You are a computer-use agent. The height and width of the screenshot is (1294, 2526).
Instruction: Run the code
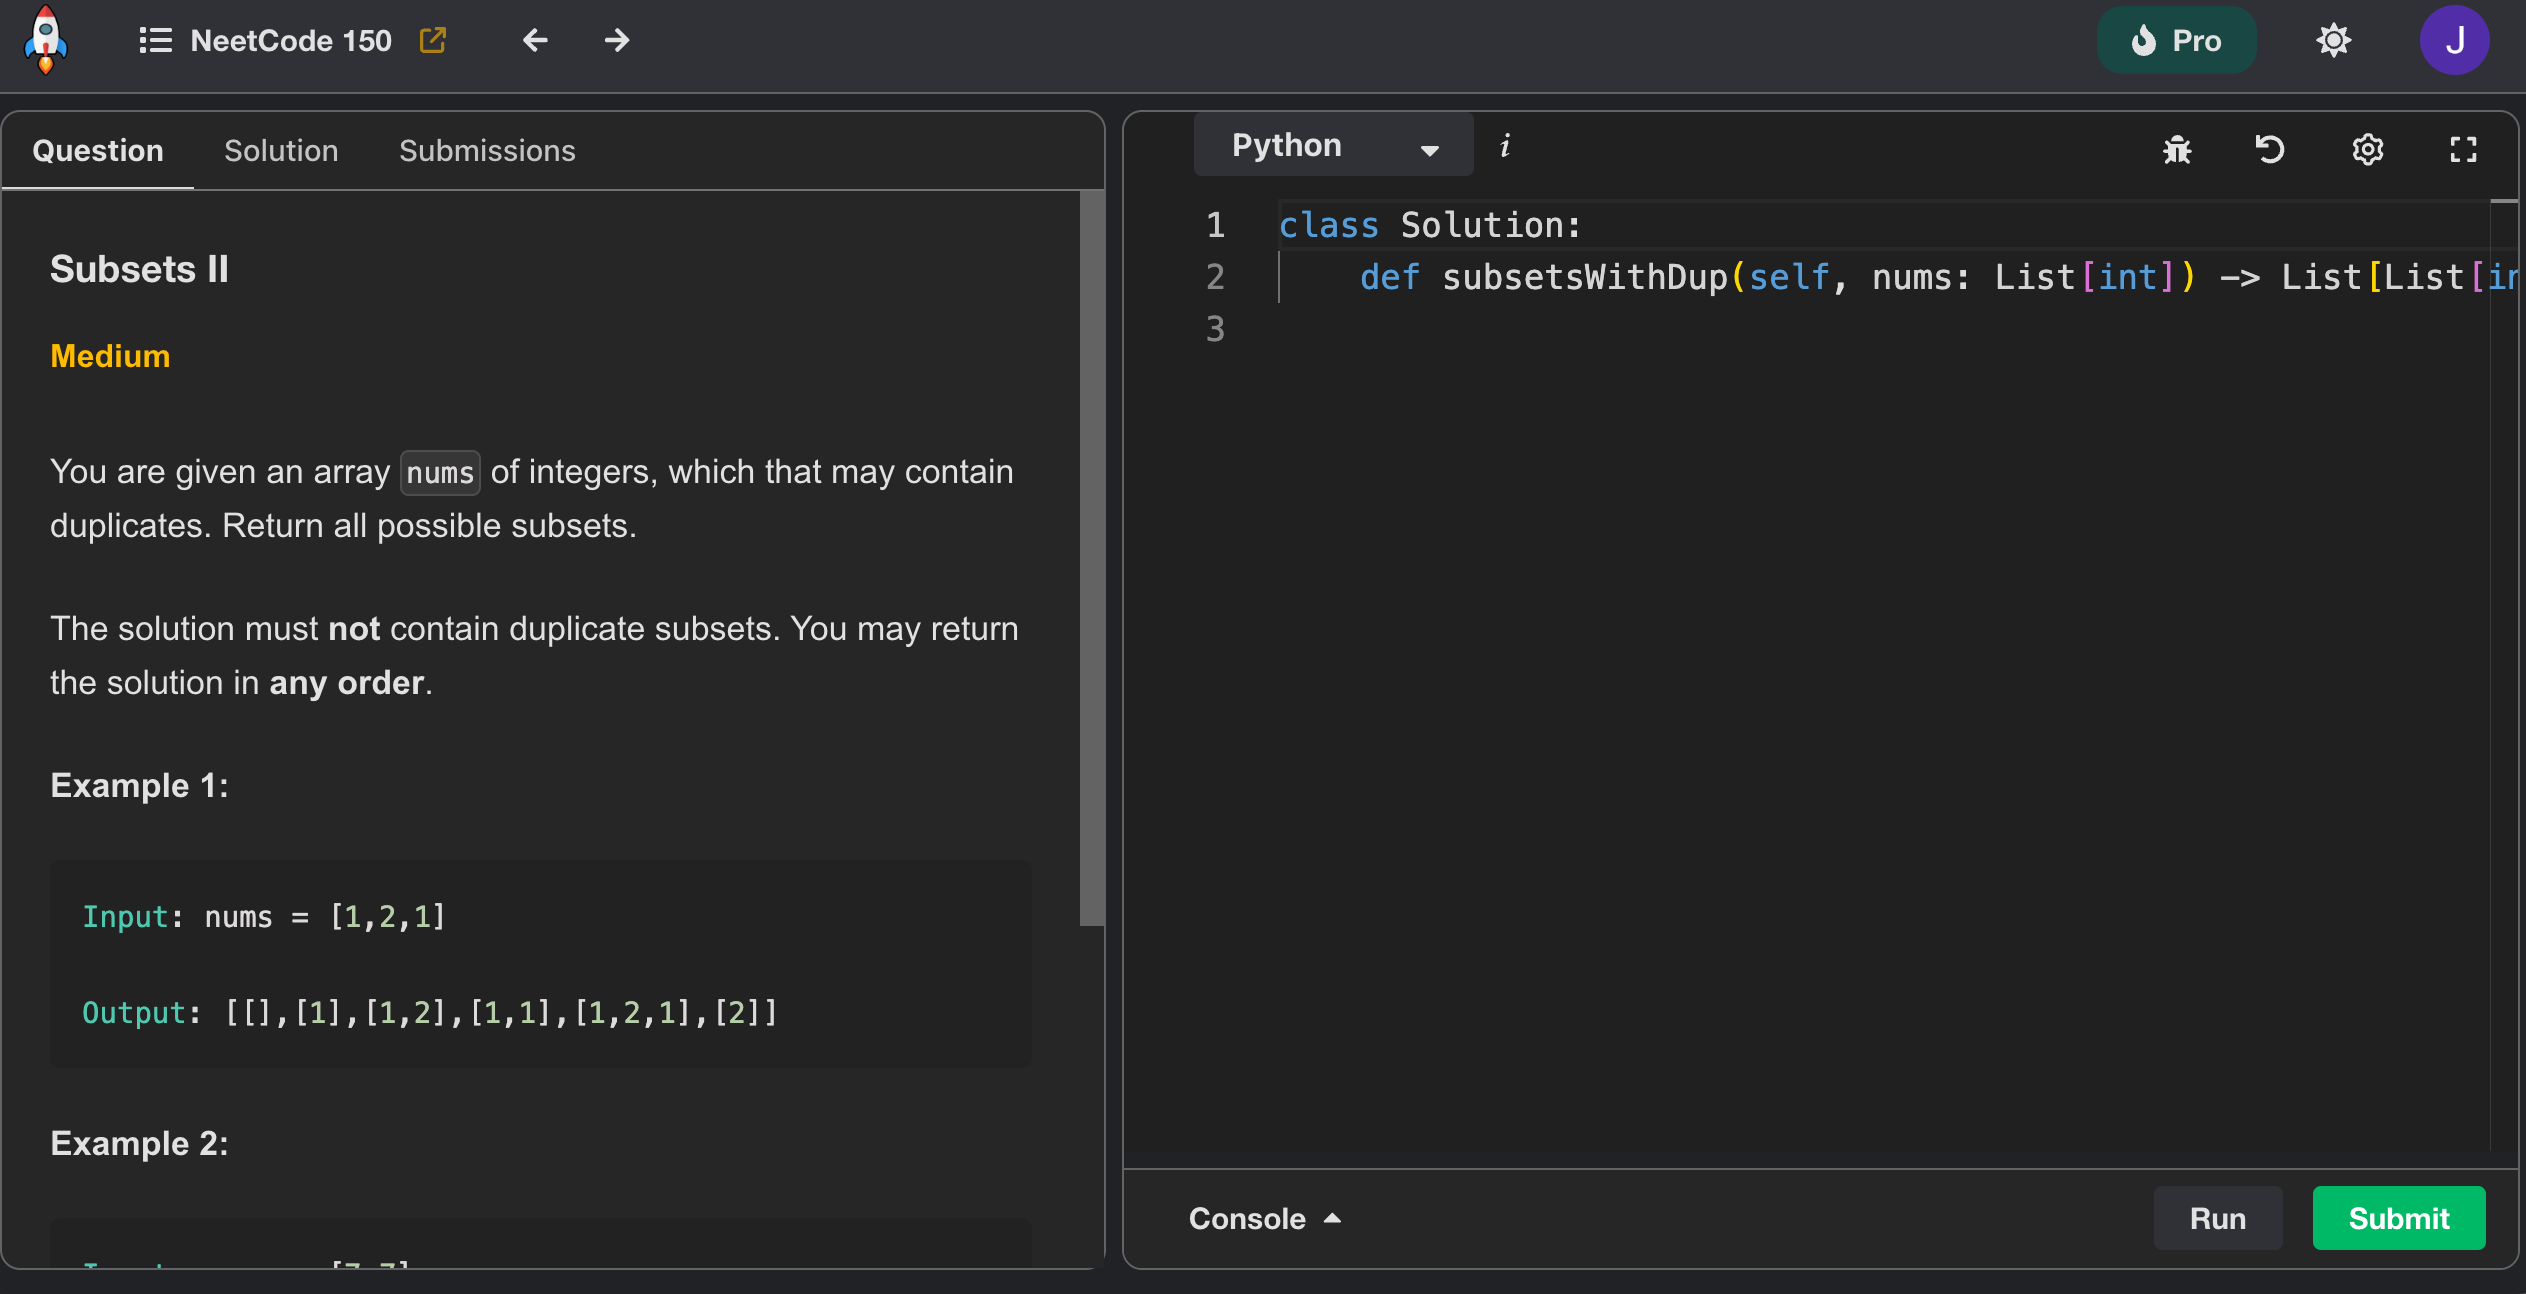click(x=2218, y=1218)
